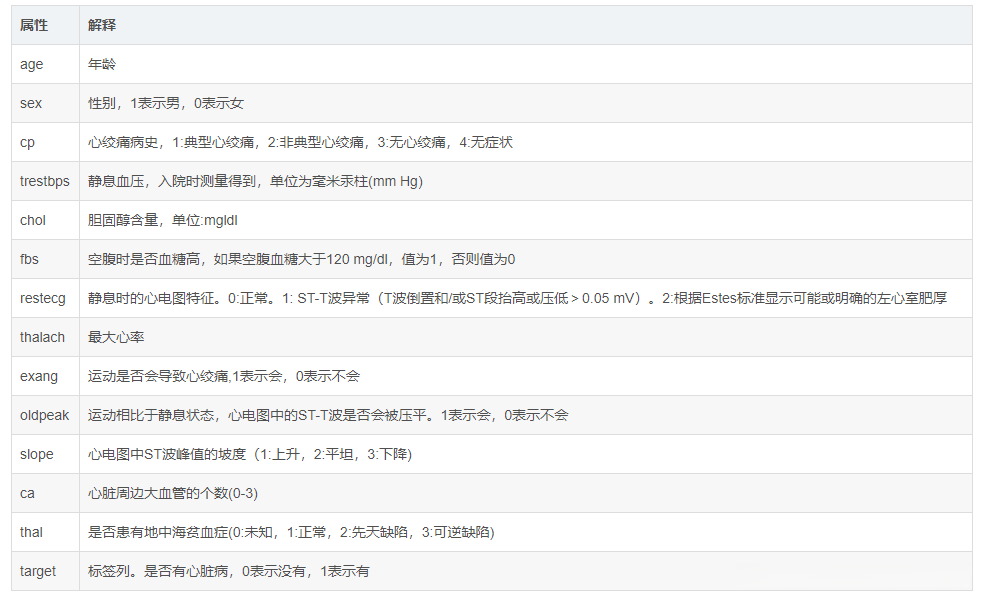Click the '性别，1表示男，0表示女' text
This screenshot has width=983, height=596.
coord(166,103)
